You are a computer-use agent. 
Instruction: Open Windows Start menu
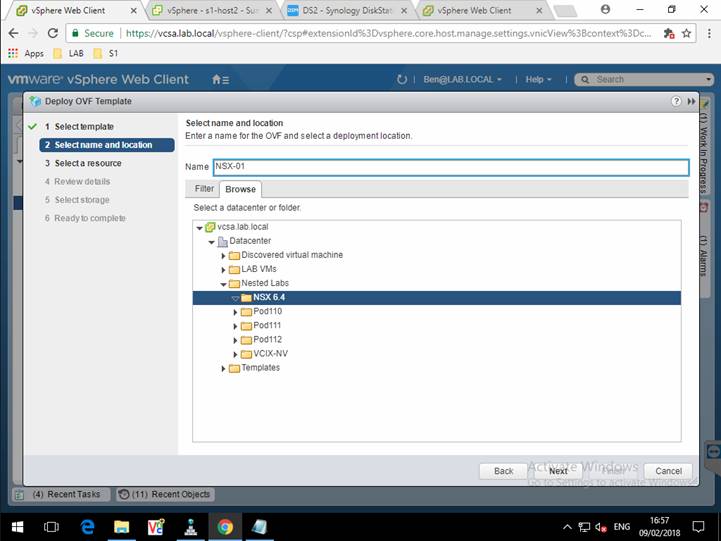[17, 527]
